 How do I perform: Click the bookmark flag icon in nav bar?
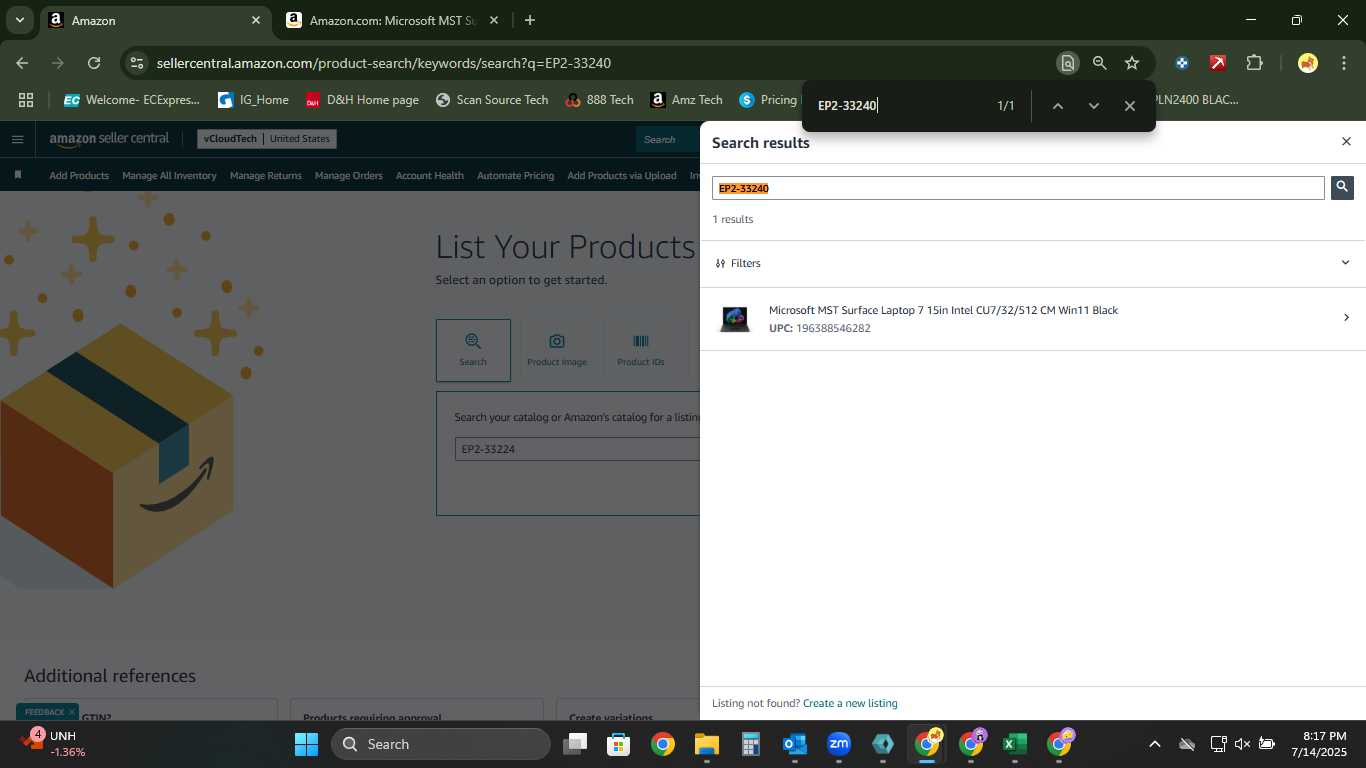point(18,175)
